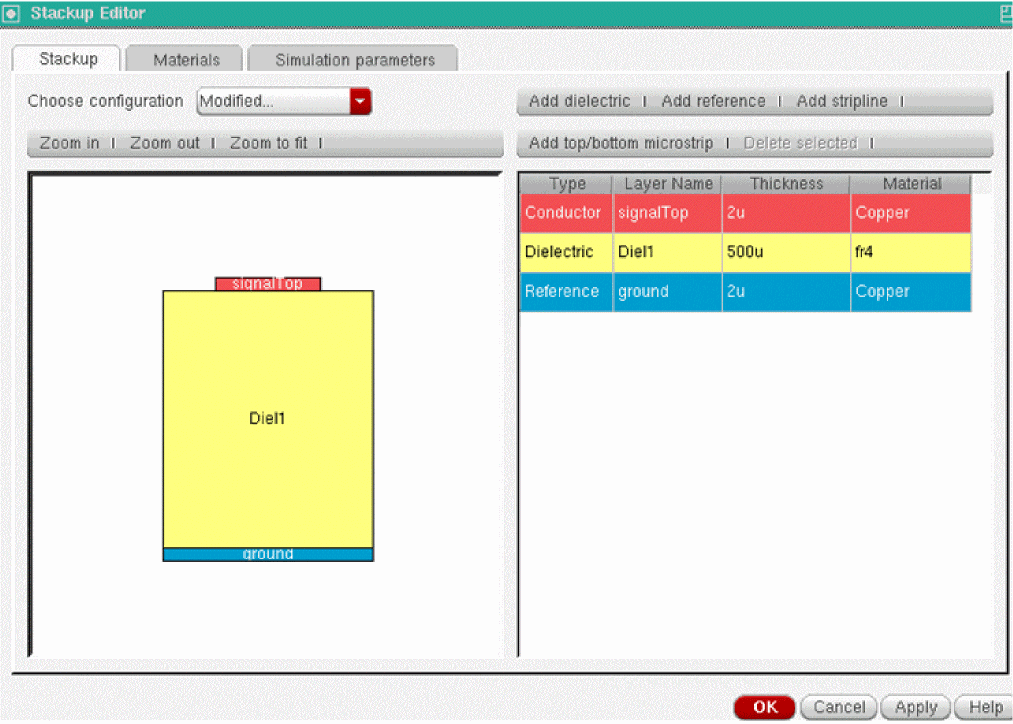This screenshot has width=1013, height=724.
Task: Click the ground layer name cell
Action: coord(667,292)
